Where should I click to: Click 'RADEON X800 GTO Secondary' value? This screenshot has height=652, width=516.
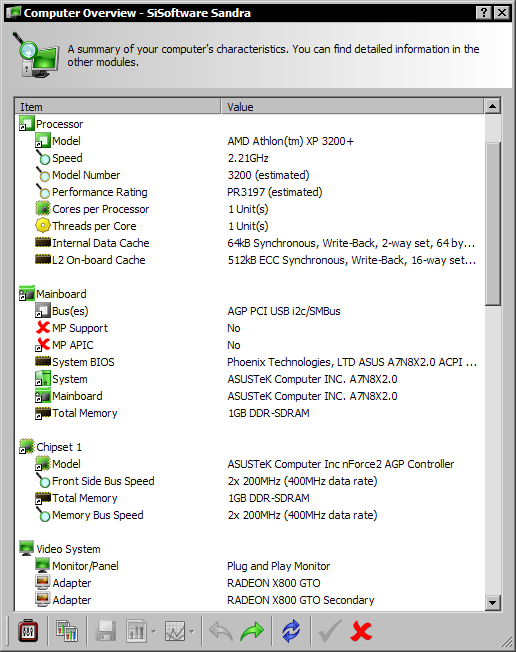click(301, 600)
